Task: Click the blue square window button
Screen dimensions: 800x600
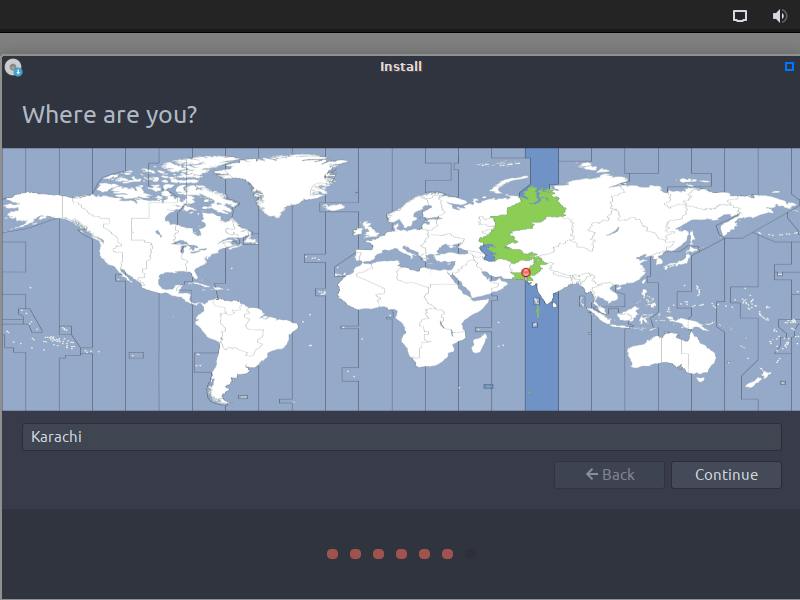Action: coord(789,67)
